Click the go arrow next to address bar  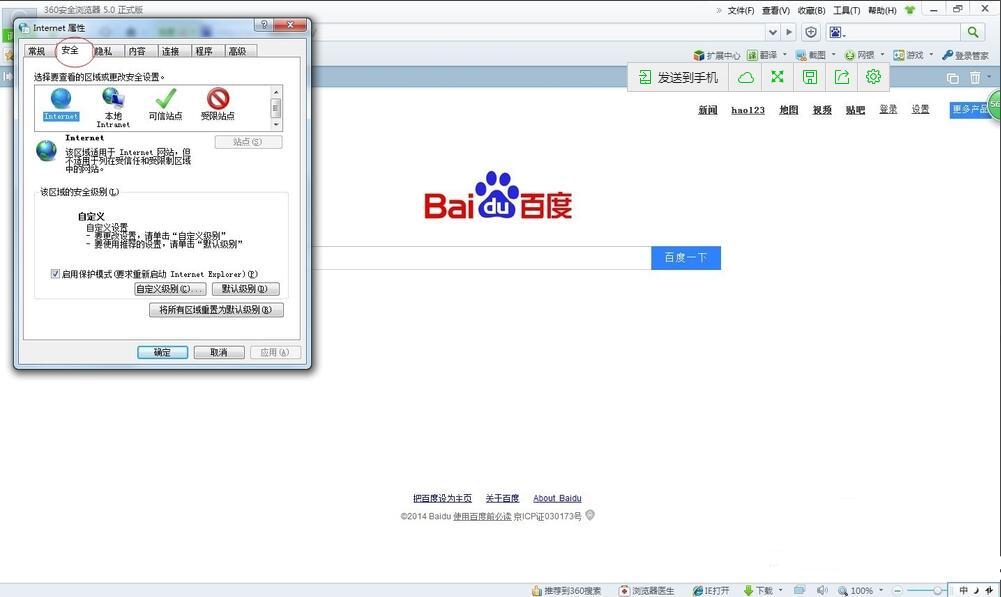click(x=789, y=32)
